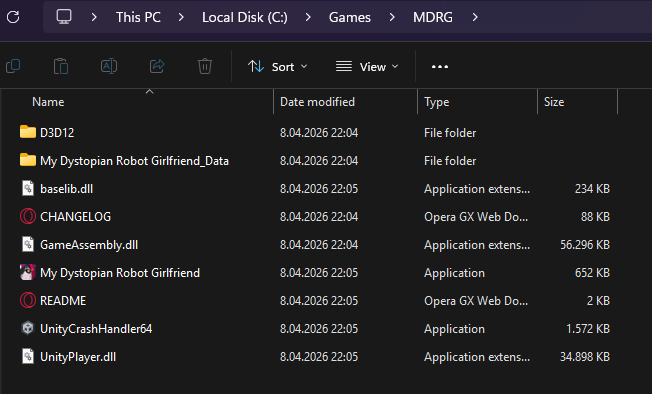Screen dimensions: 652x394
Task: Select the baselib.dll file name
Action: 67,189
